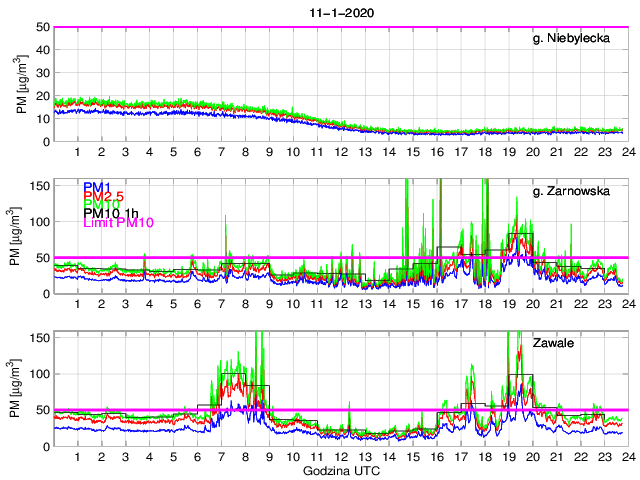Click the bottom panel PM y-axis label
640x480 pixels.
pyautogui.click(x=20, y=389)
